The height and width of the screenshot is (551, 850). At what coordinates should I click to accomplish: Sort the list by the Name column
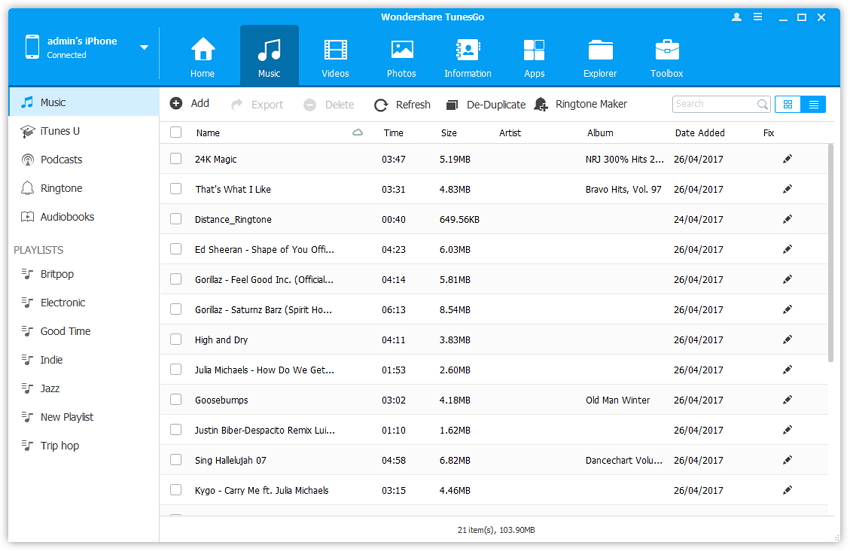[208, 132]
